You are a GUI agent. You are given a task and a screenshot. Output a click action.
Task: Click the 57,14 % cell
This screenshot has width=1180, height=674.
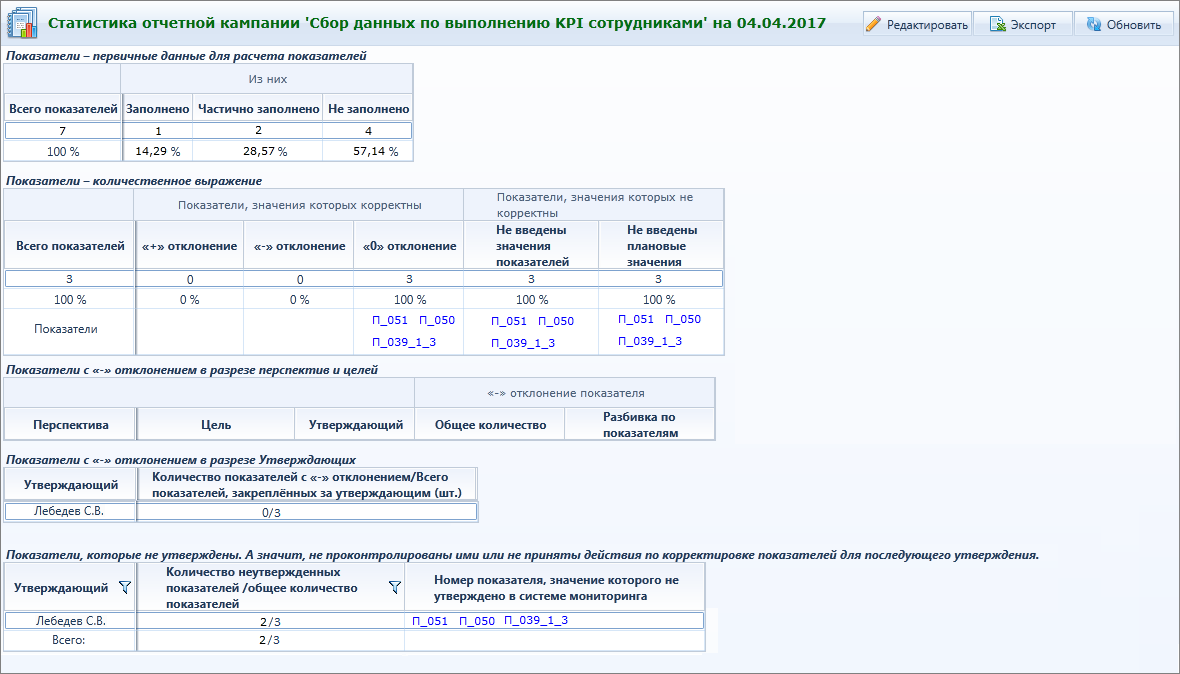[x=368, y=151]
